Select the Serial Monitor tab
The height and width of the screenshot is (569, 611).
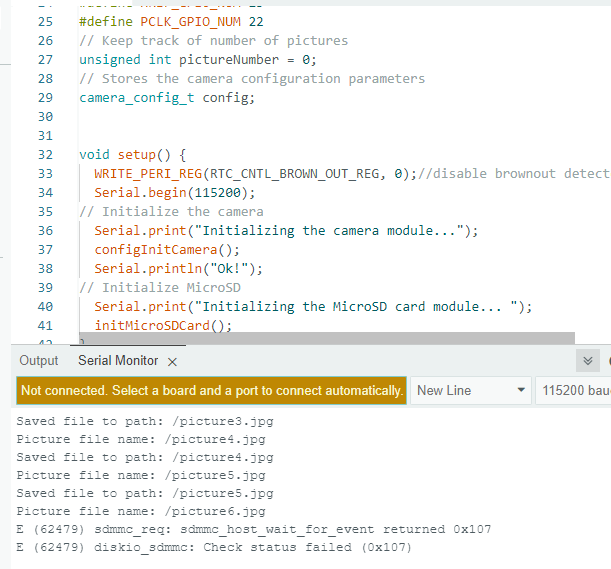click(118, 361)
